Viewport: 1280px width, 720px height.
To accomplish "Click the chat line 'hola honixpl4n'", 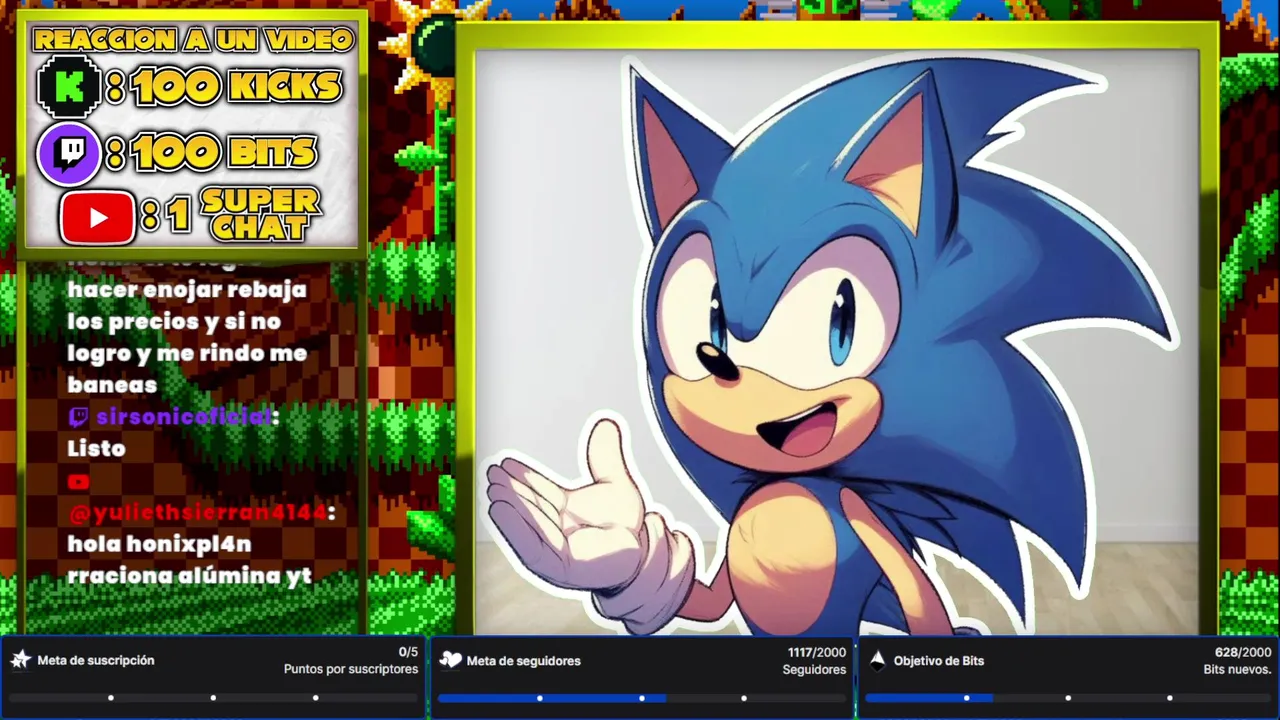I will tap(159, 545).
